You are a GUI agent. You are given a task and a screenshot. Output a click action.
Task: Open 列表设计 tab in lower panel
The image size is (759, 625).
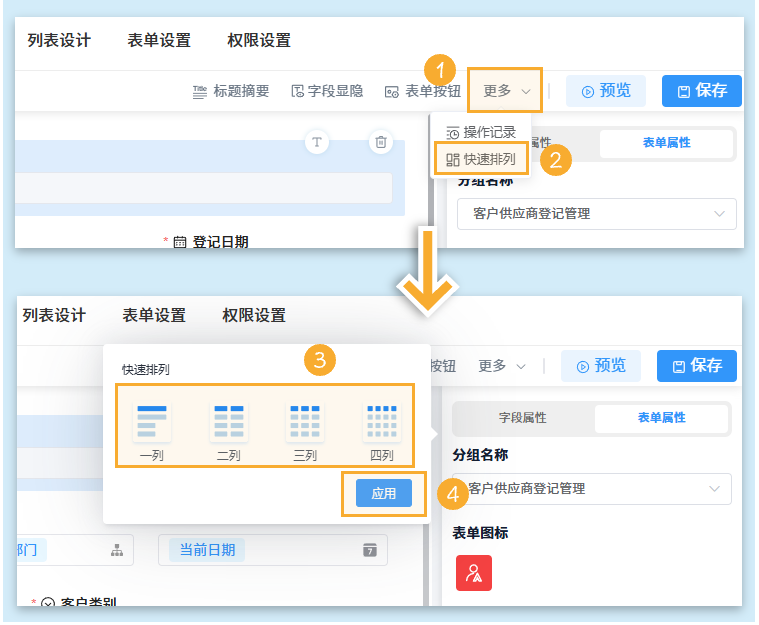[x=54, y=315]
